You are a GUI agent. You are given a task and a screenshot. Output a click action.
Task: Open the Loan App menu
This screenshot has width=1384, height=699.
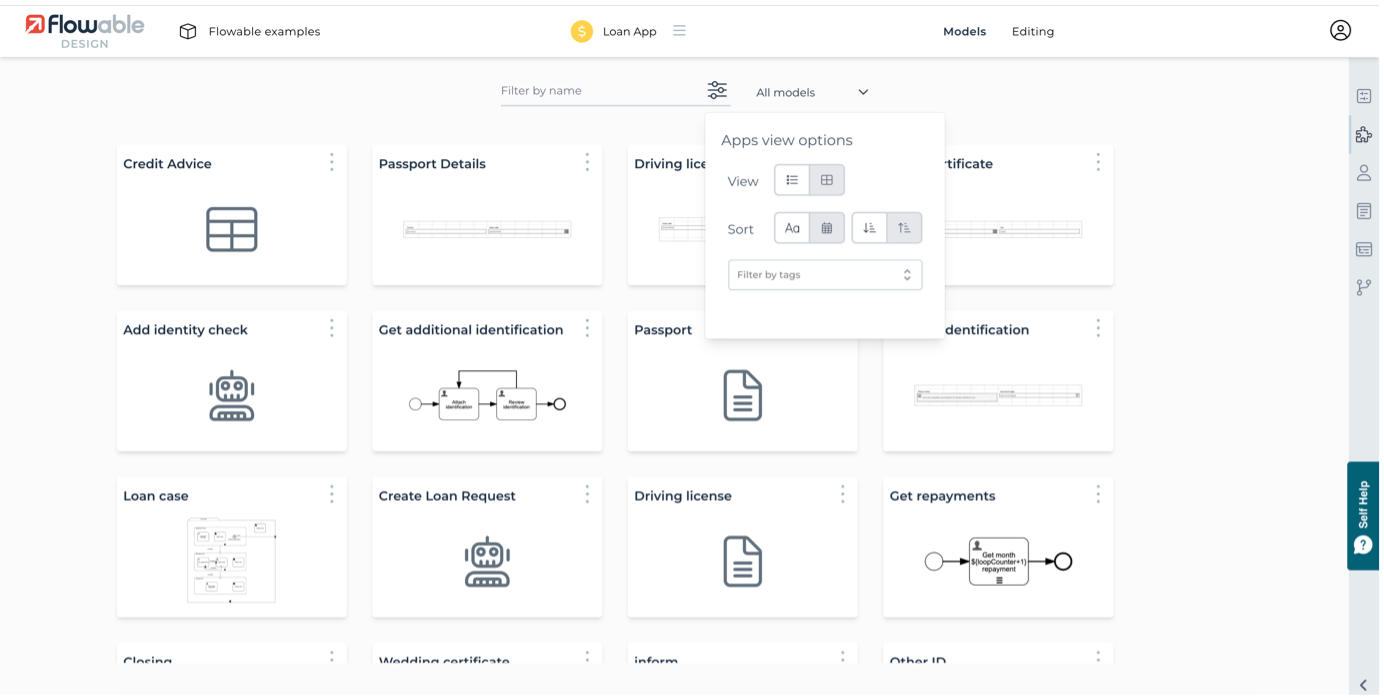tap(679, 31)
